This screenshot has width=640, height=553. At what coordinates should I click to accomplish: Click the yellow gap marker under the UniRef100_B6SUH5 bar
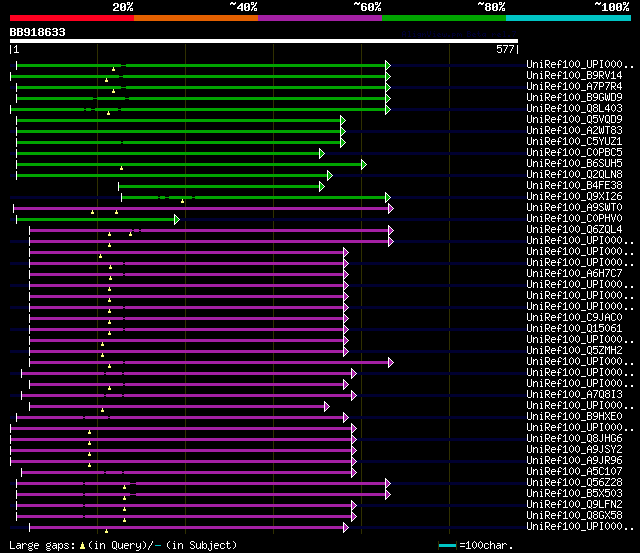tap(121, 168)
